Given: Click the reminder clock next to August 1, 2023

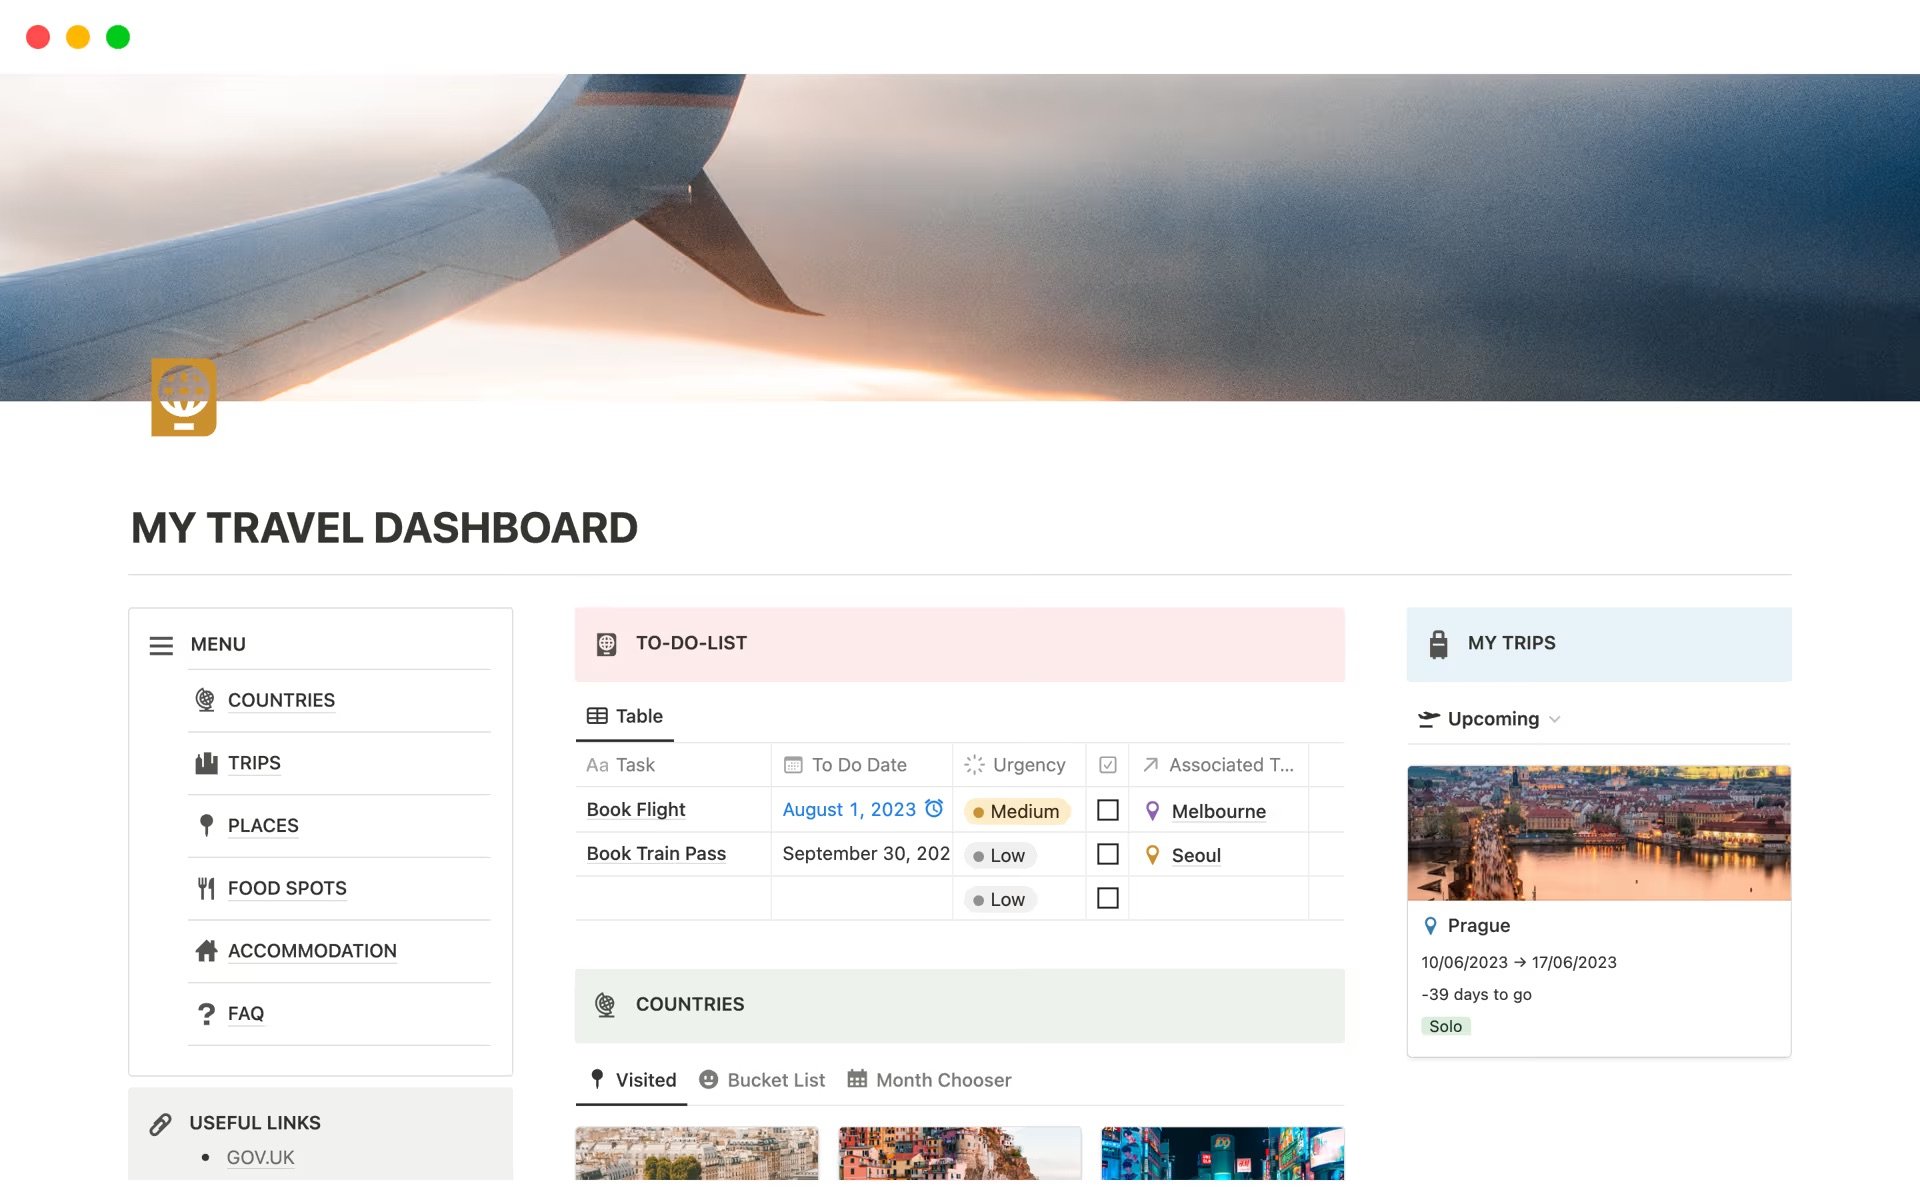Looking at the screenshot, I should tap(933, 809).
